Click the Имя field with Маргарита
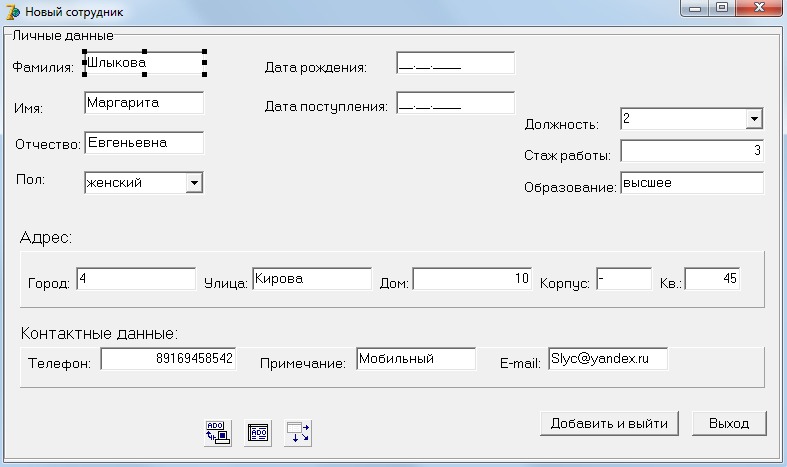 coord(144,103)
